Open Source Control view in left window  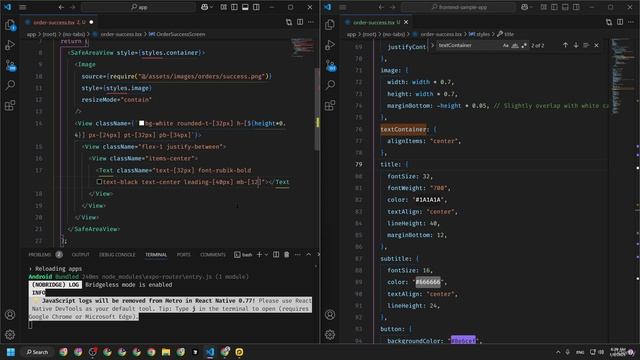pyautogui.click(x=10, y=65)
